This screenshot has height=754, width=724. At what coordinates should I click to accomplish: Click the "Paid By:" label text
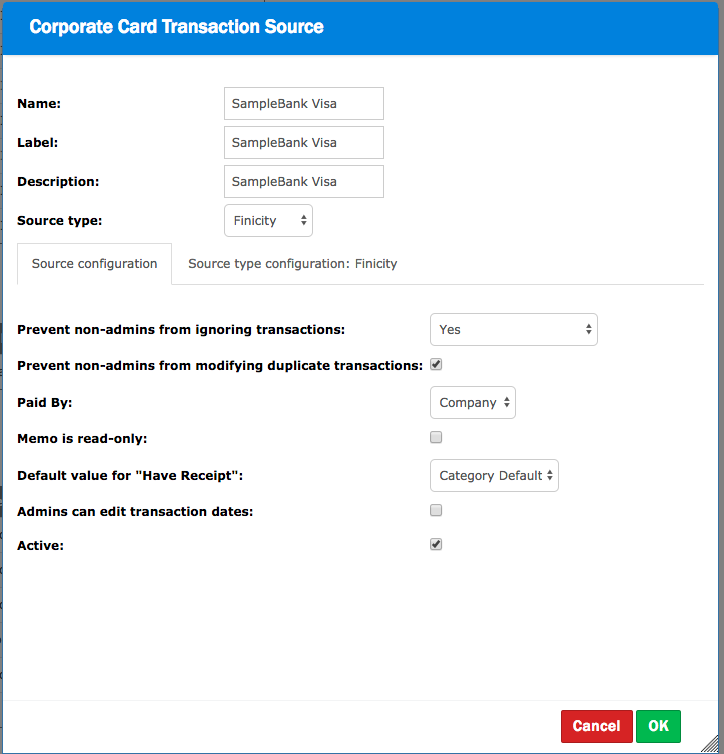(x=45, y=403)
